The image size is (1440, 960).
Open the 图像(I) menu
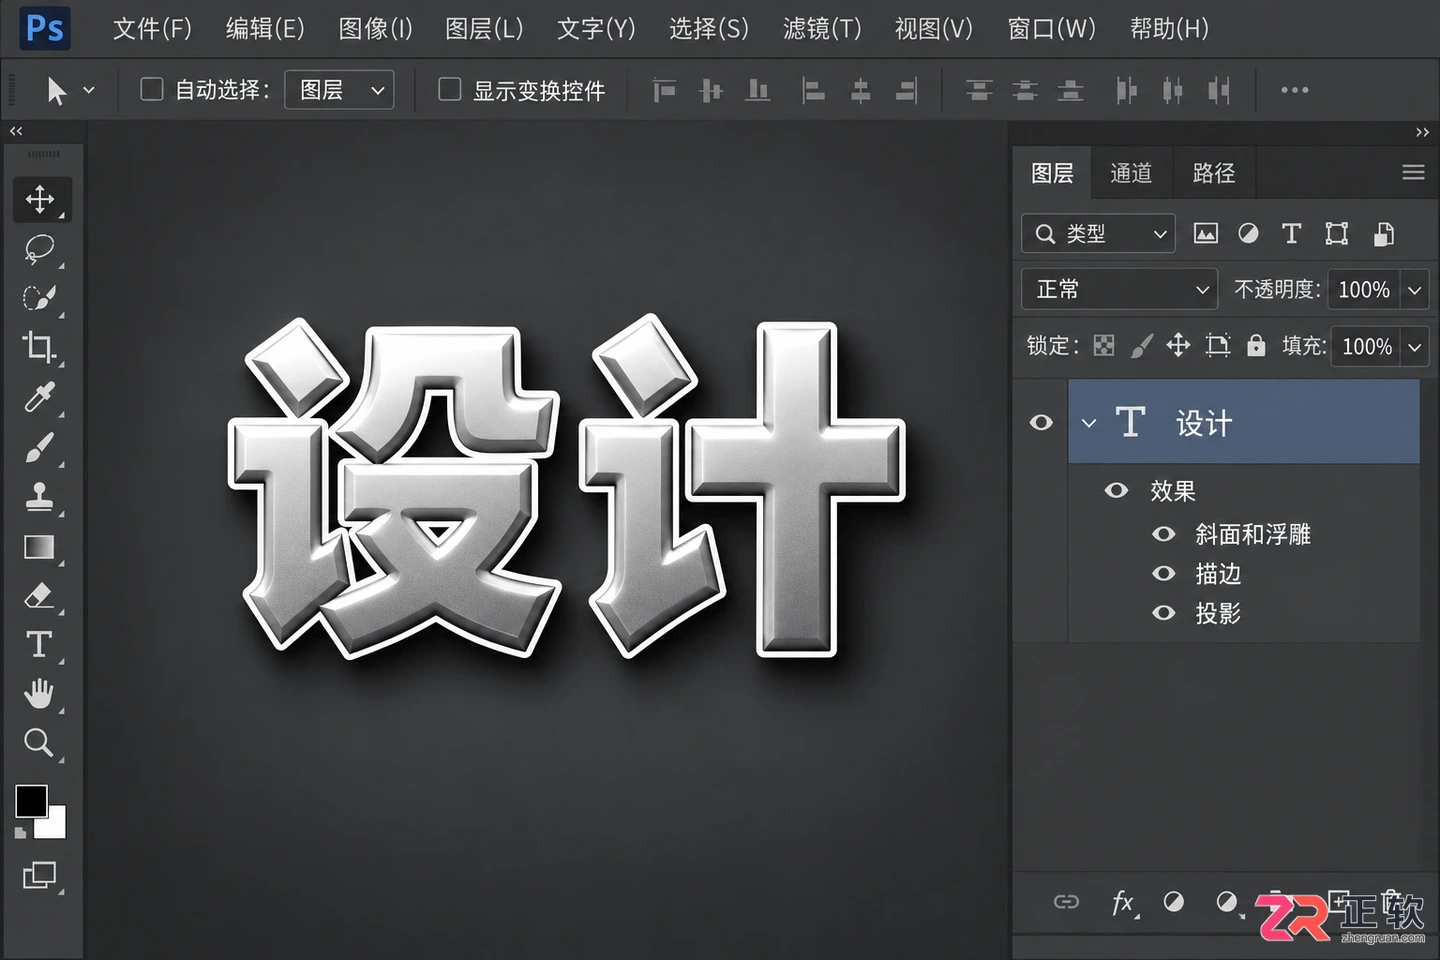coord(375,29)
